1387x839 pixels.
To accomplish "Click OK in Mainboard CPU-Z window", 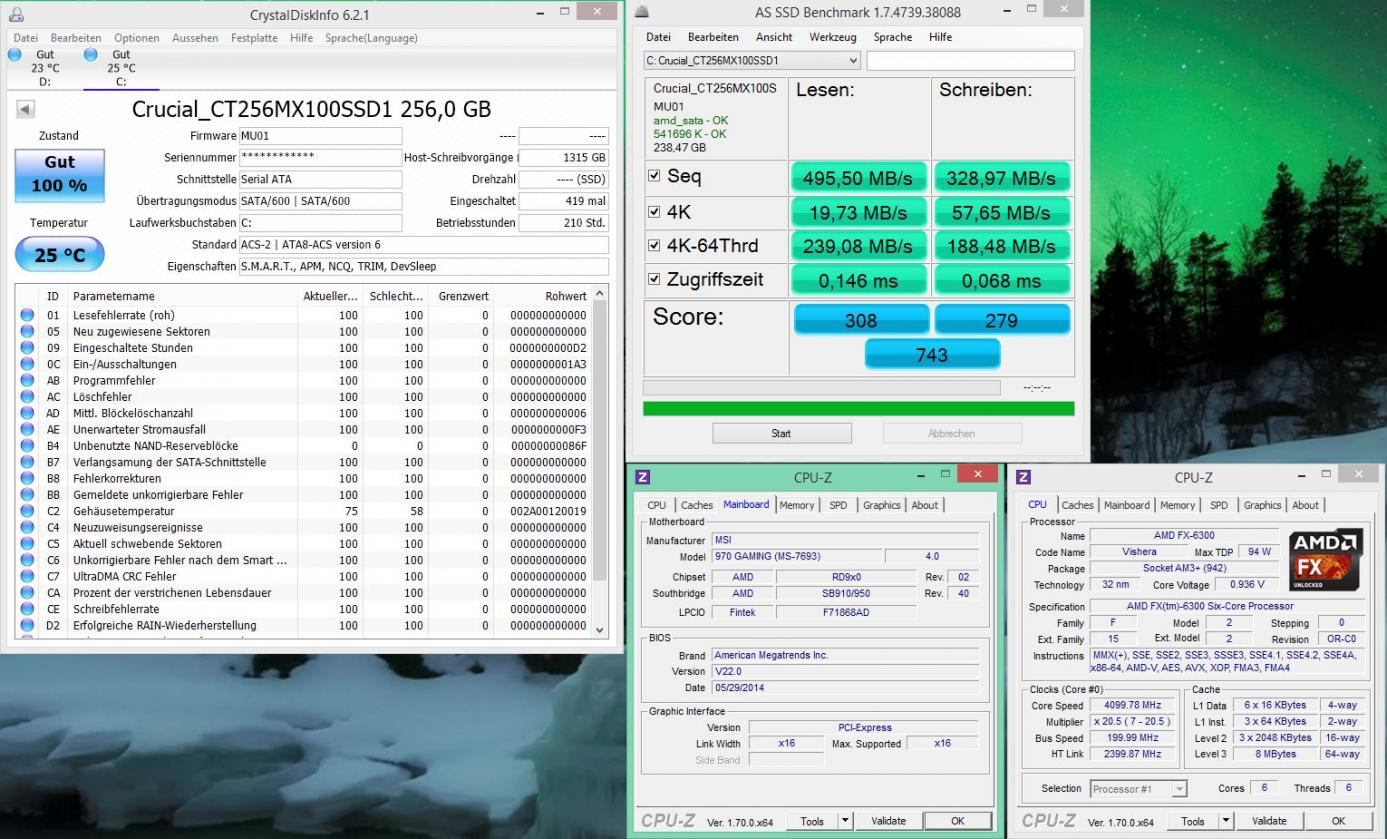I will pos(957,821).
